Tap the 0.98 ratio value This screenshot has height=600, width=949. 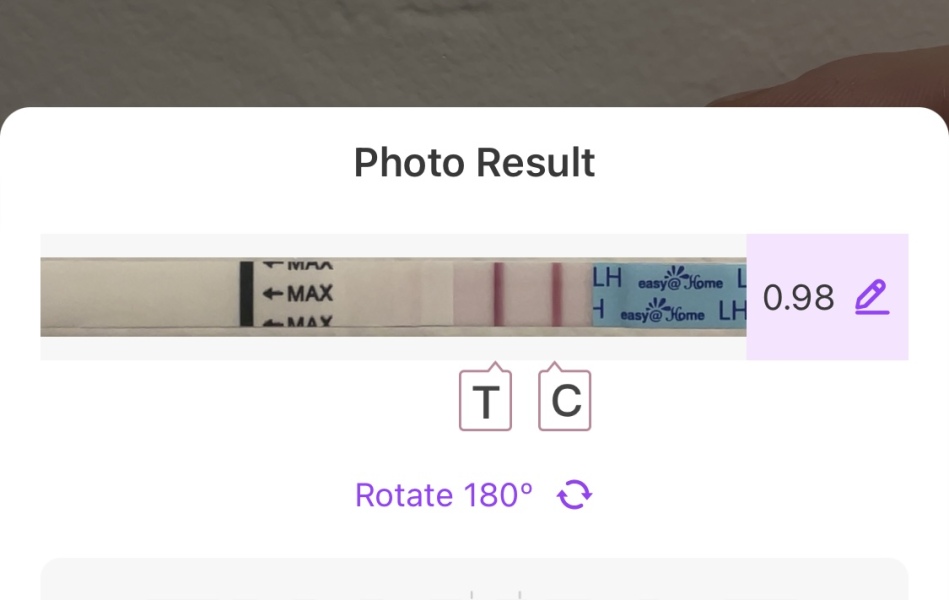(x=798, y=297)
